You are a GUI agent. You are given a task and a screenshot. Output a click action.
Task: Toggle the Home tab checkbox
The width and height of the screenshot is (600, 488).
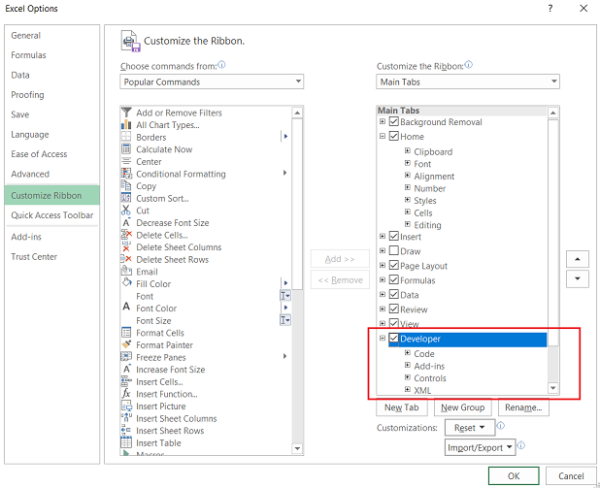pyautogui.click(x=394, y=136)
